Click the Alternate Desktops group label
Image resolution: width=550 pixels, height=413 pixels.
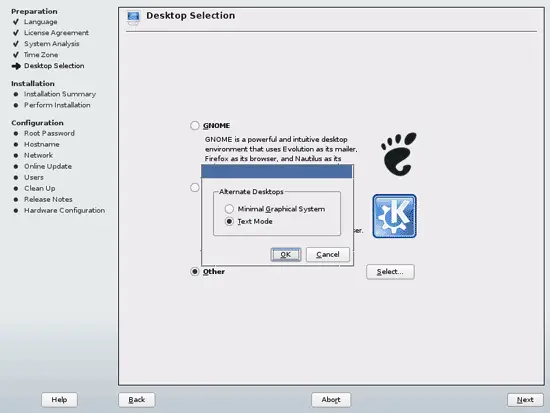(x=251, y=192)
